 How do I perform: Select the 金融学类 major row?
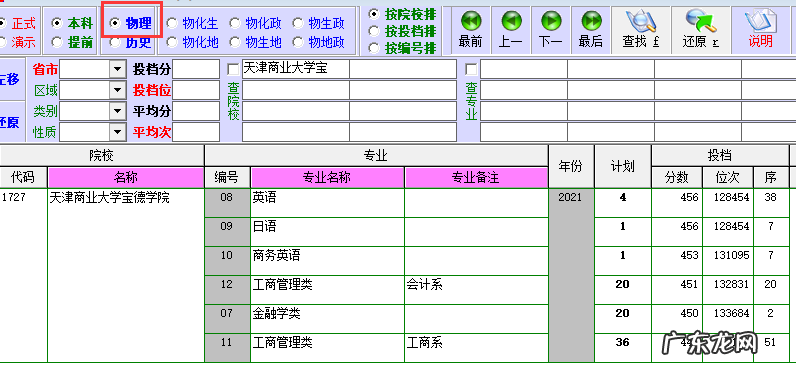[x=327, y=319]
